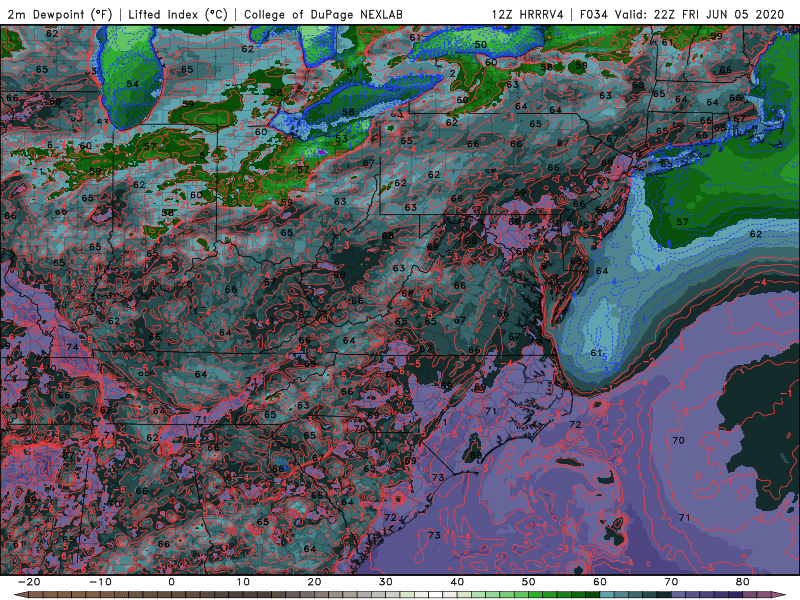Click the 50 label on the color scale

click(x=529, y=582)
